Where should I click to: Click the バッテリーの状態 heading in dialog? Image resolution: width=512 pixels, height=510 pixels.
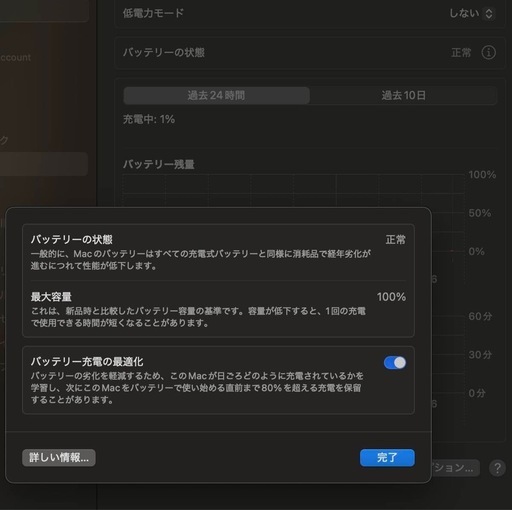tap(72, 239)
